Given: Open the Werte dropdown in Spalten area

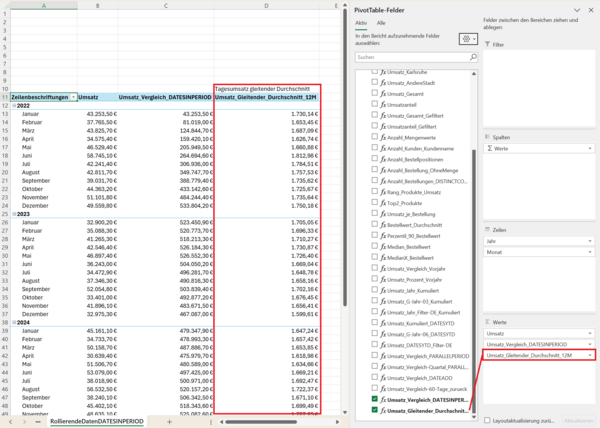Looking at the screenshot, I should click(591, 148).
